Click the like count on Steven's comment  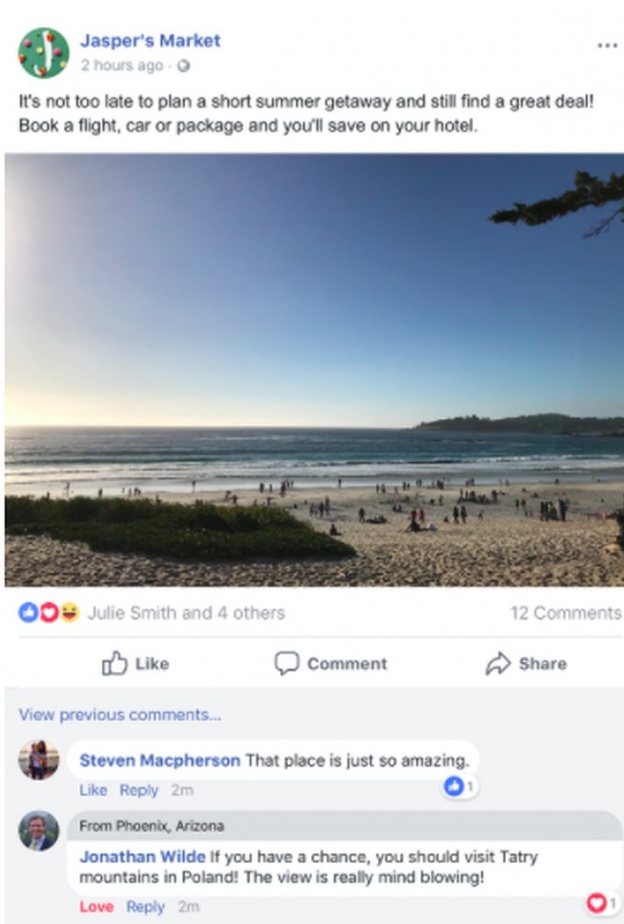(460, 787)
